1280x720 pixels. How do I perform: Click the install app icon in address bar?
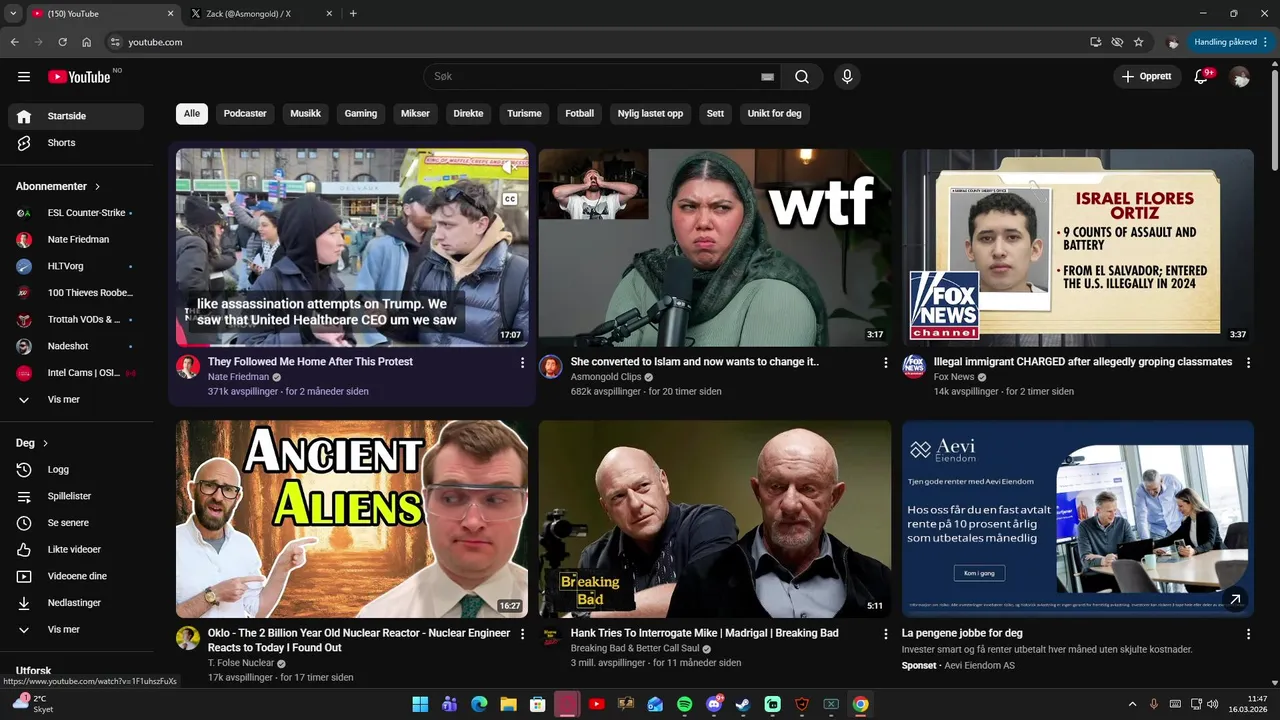point(1096,42)
